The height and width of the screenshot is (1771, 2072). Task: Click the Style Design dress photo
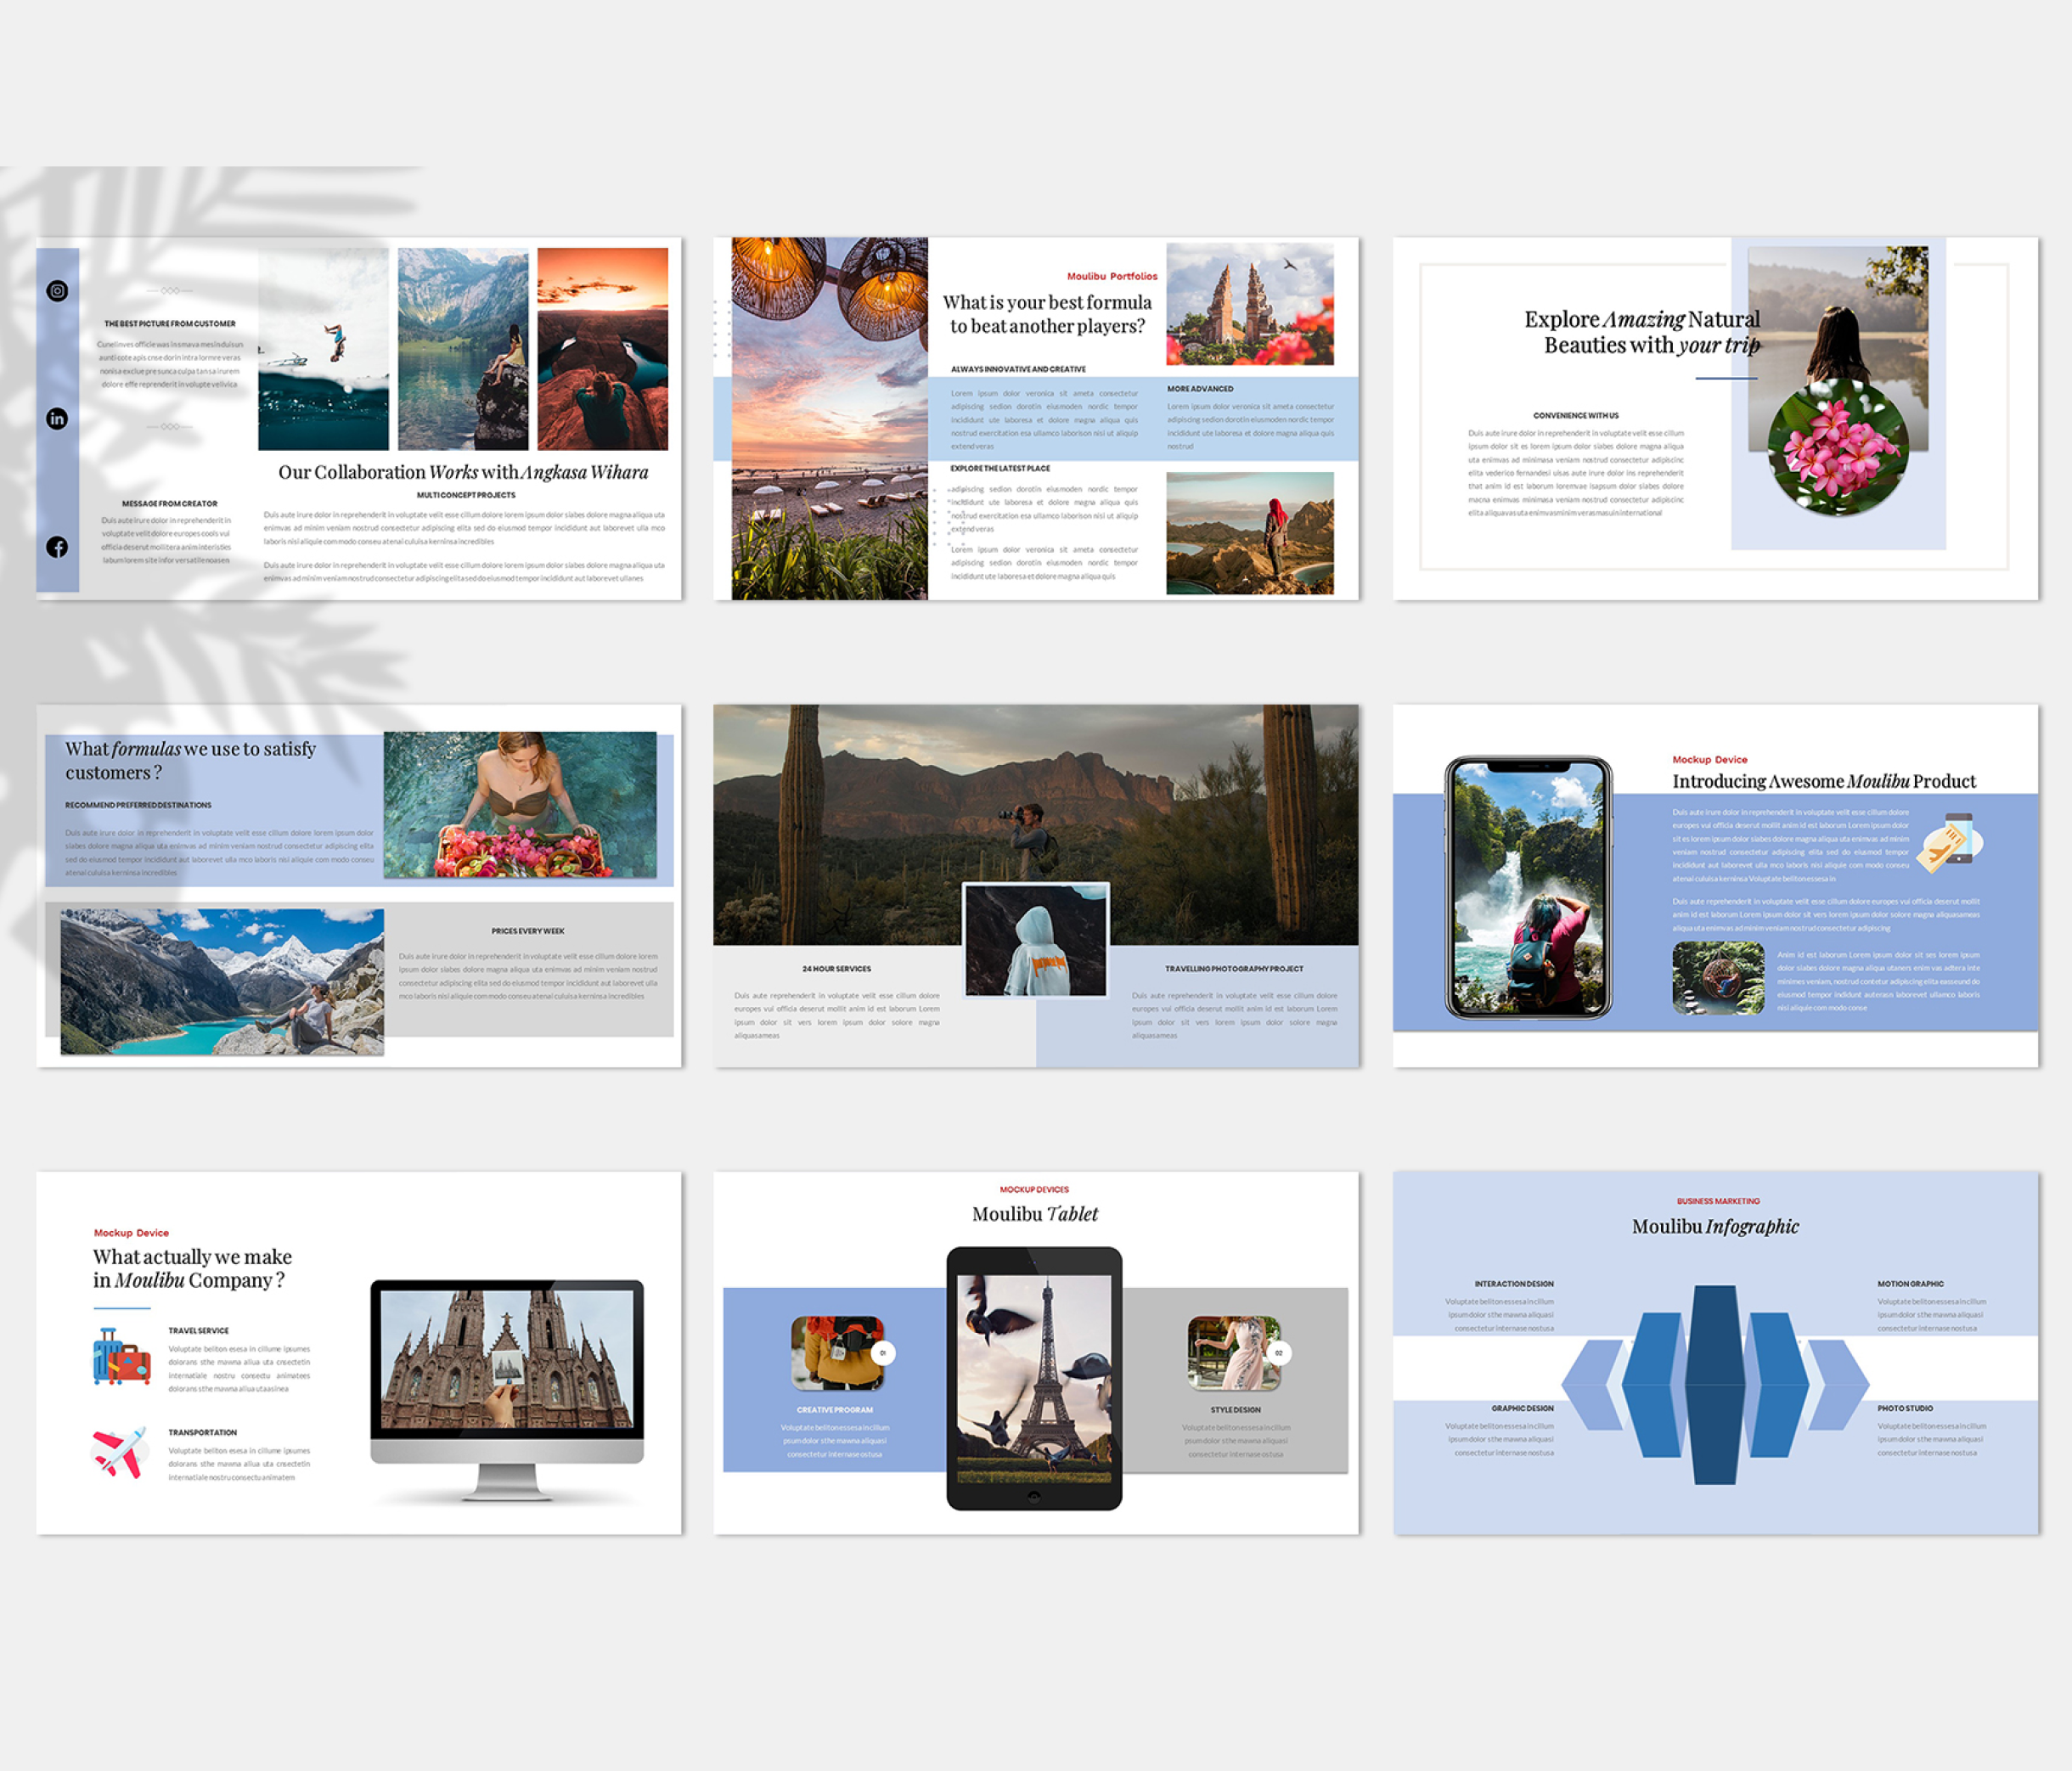(x=1234, y=1353)
